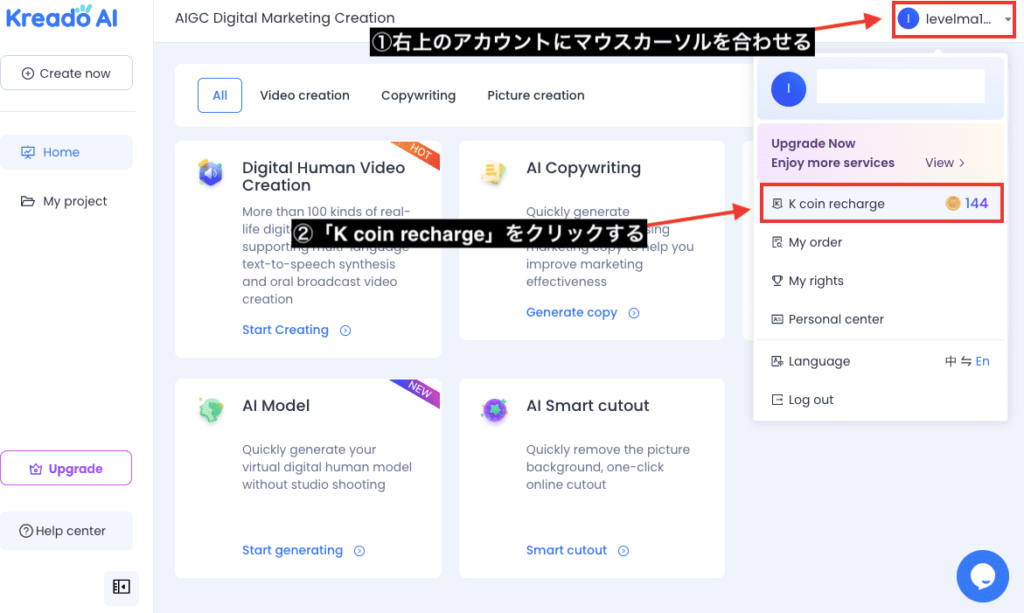Open the Home sidebar item
Screen dimensions: 1024x613
pyautogui.click(x=67, y=152)
